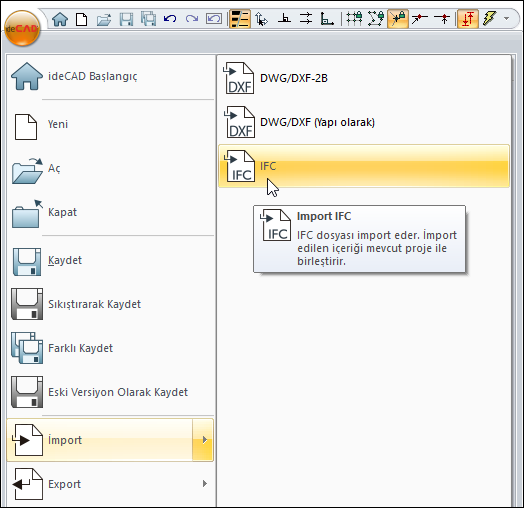The width and height of the screenshot is (524, 508).
Task: Click the DXF icon beside Yapı olarak
Action: pyautogui.click(x=239, y=122)
